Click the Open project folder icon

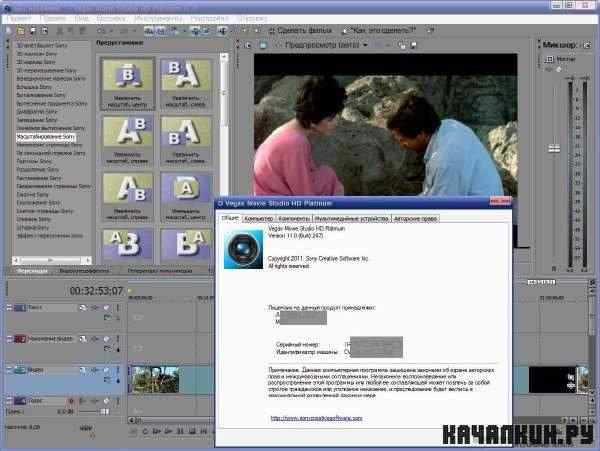(21, 31)
